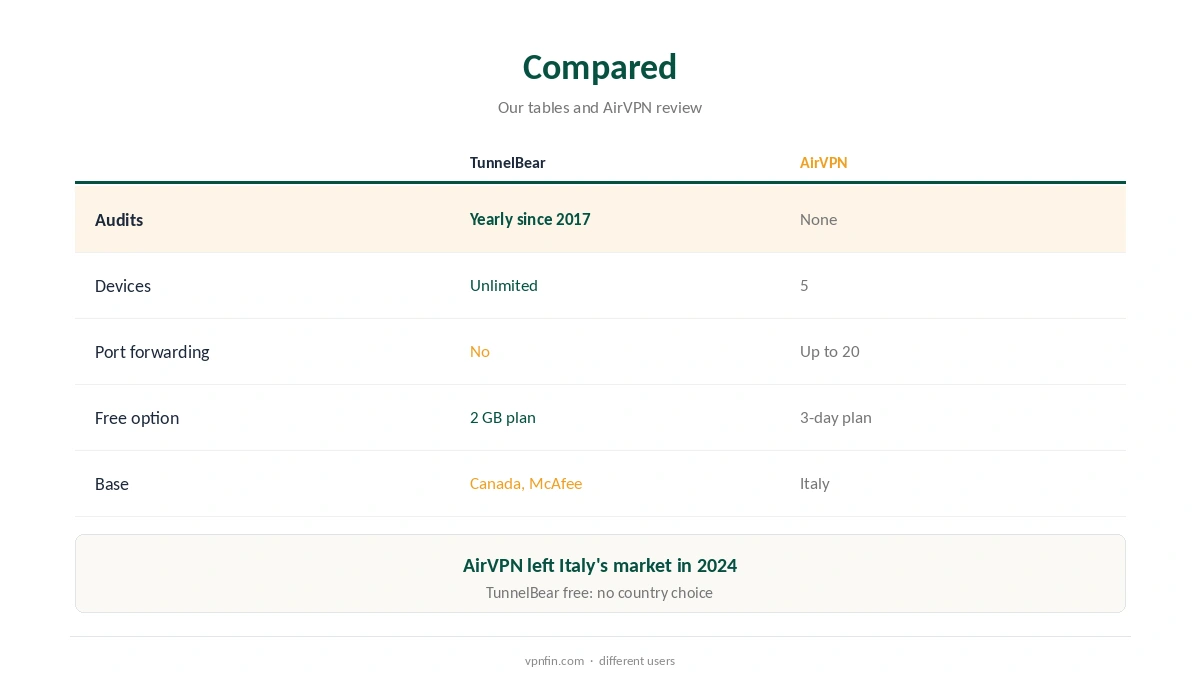
Task: Click the '3-day plan' cell
Action: 835,417
